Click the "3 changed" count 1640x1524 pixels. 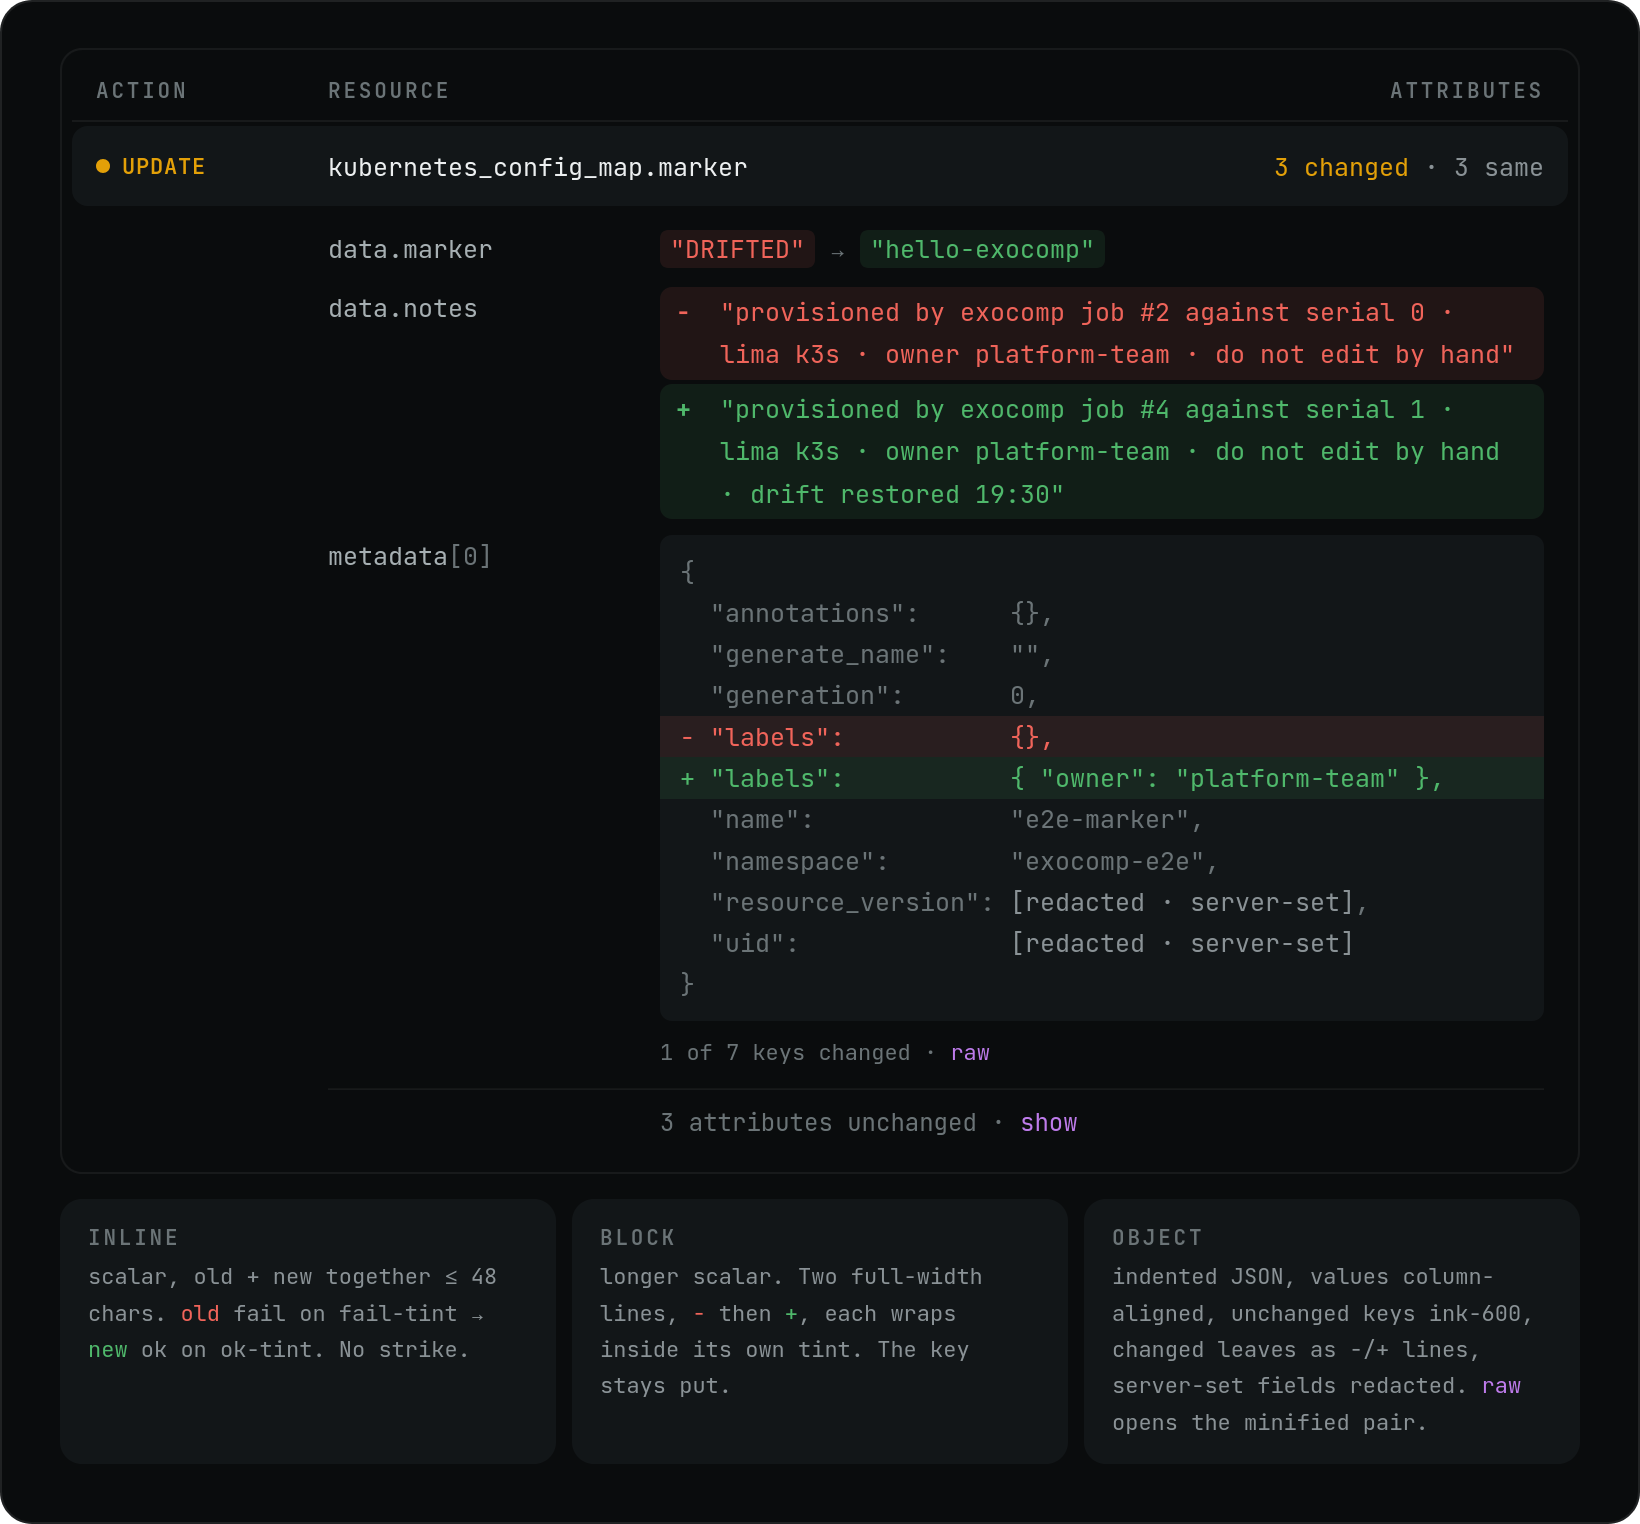[1341, 168]
